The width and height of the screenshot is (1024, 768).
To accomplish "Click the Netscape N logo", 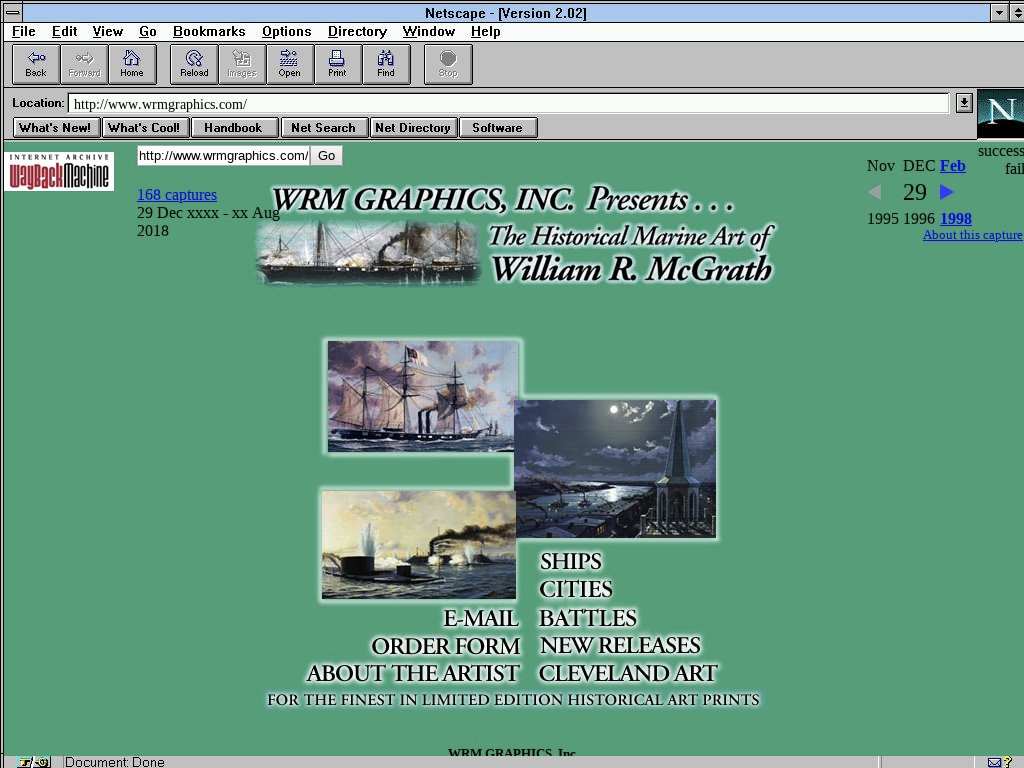I will [999, 113].
